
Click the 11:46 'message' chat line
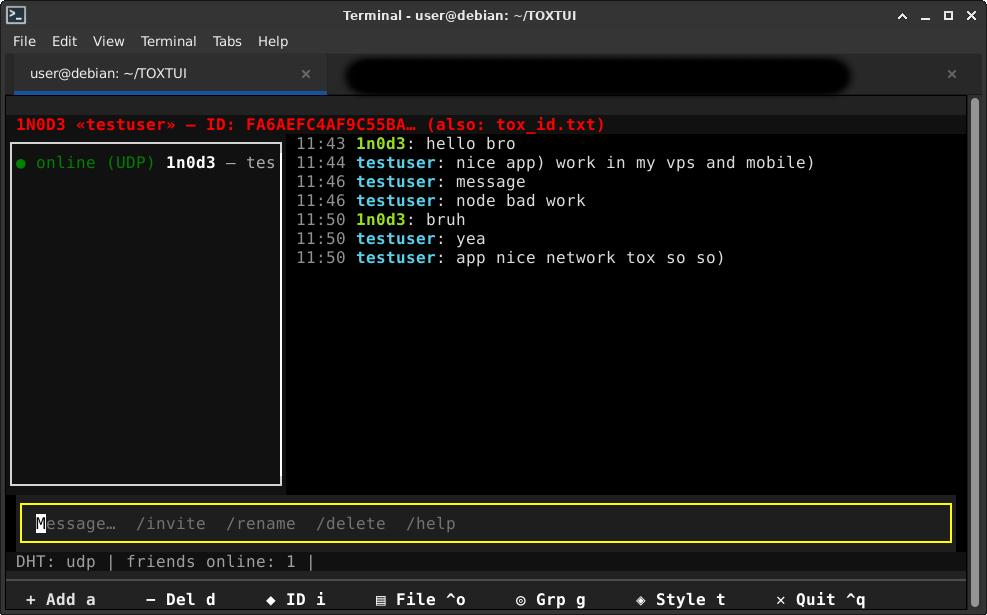(410, 181)
